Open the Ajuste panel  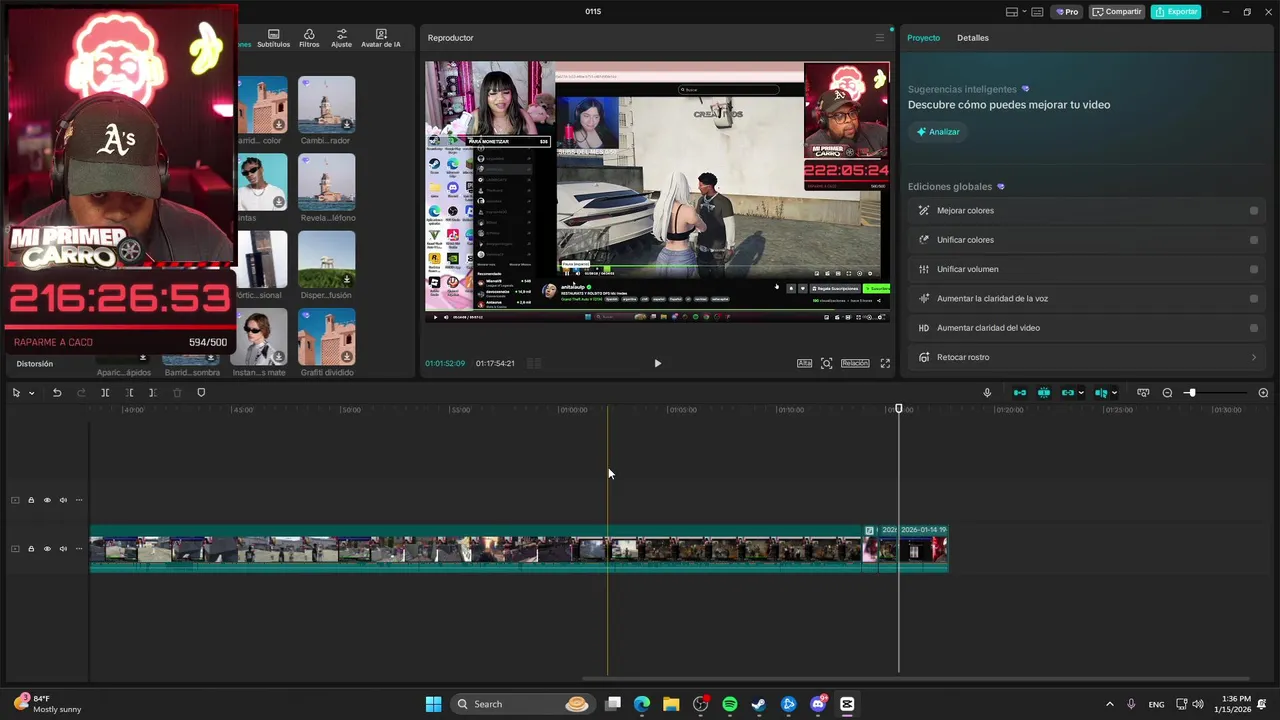click(341, 38)
